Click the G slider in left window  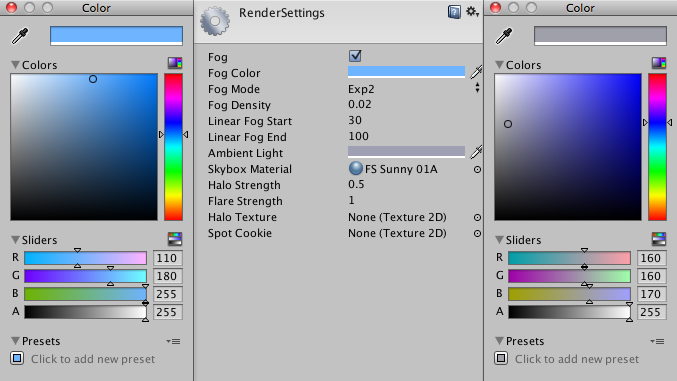click(85, 276)
